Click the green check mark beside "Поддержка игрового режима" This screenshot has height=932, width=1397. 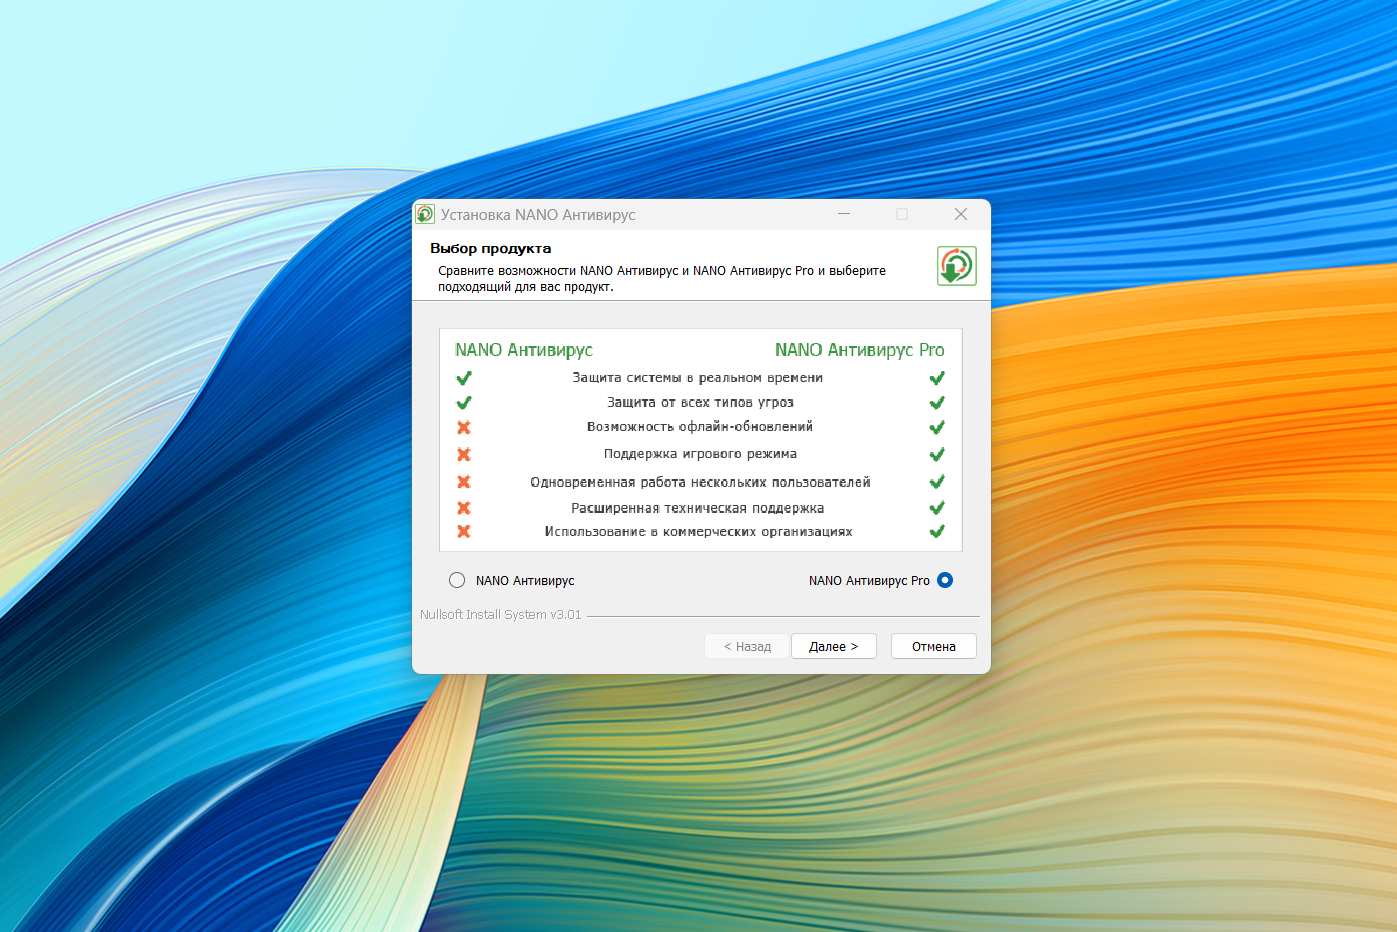coord(937,454)
